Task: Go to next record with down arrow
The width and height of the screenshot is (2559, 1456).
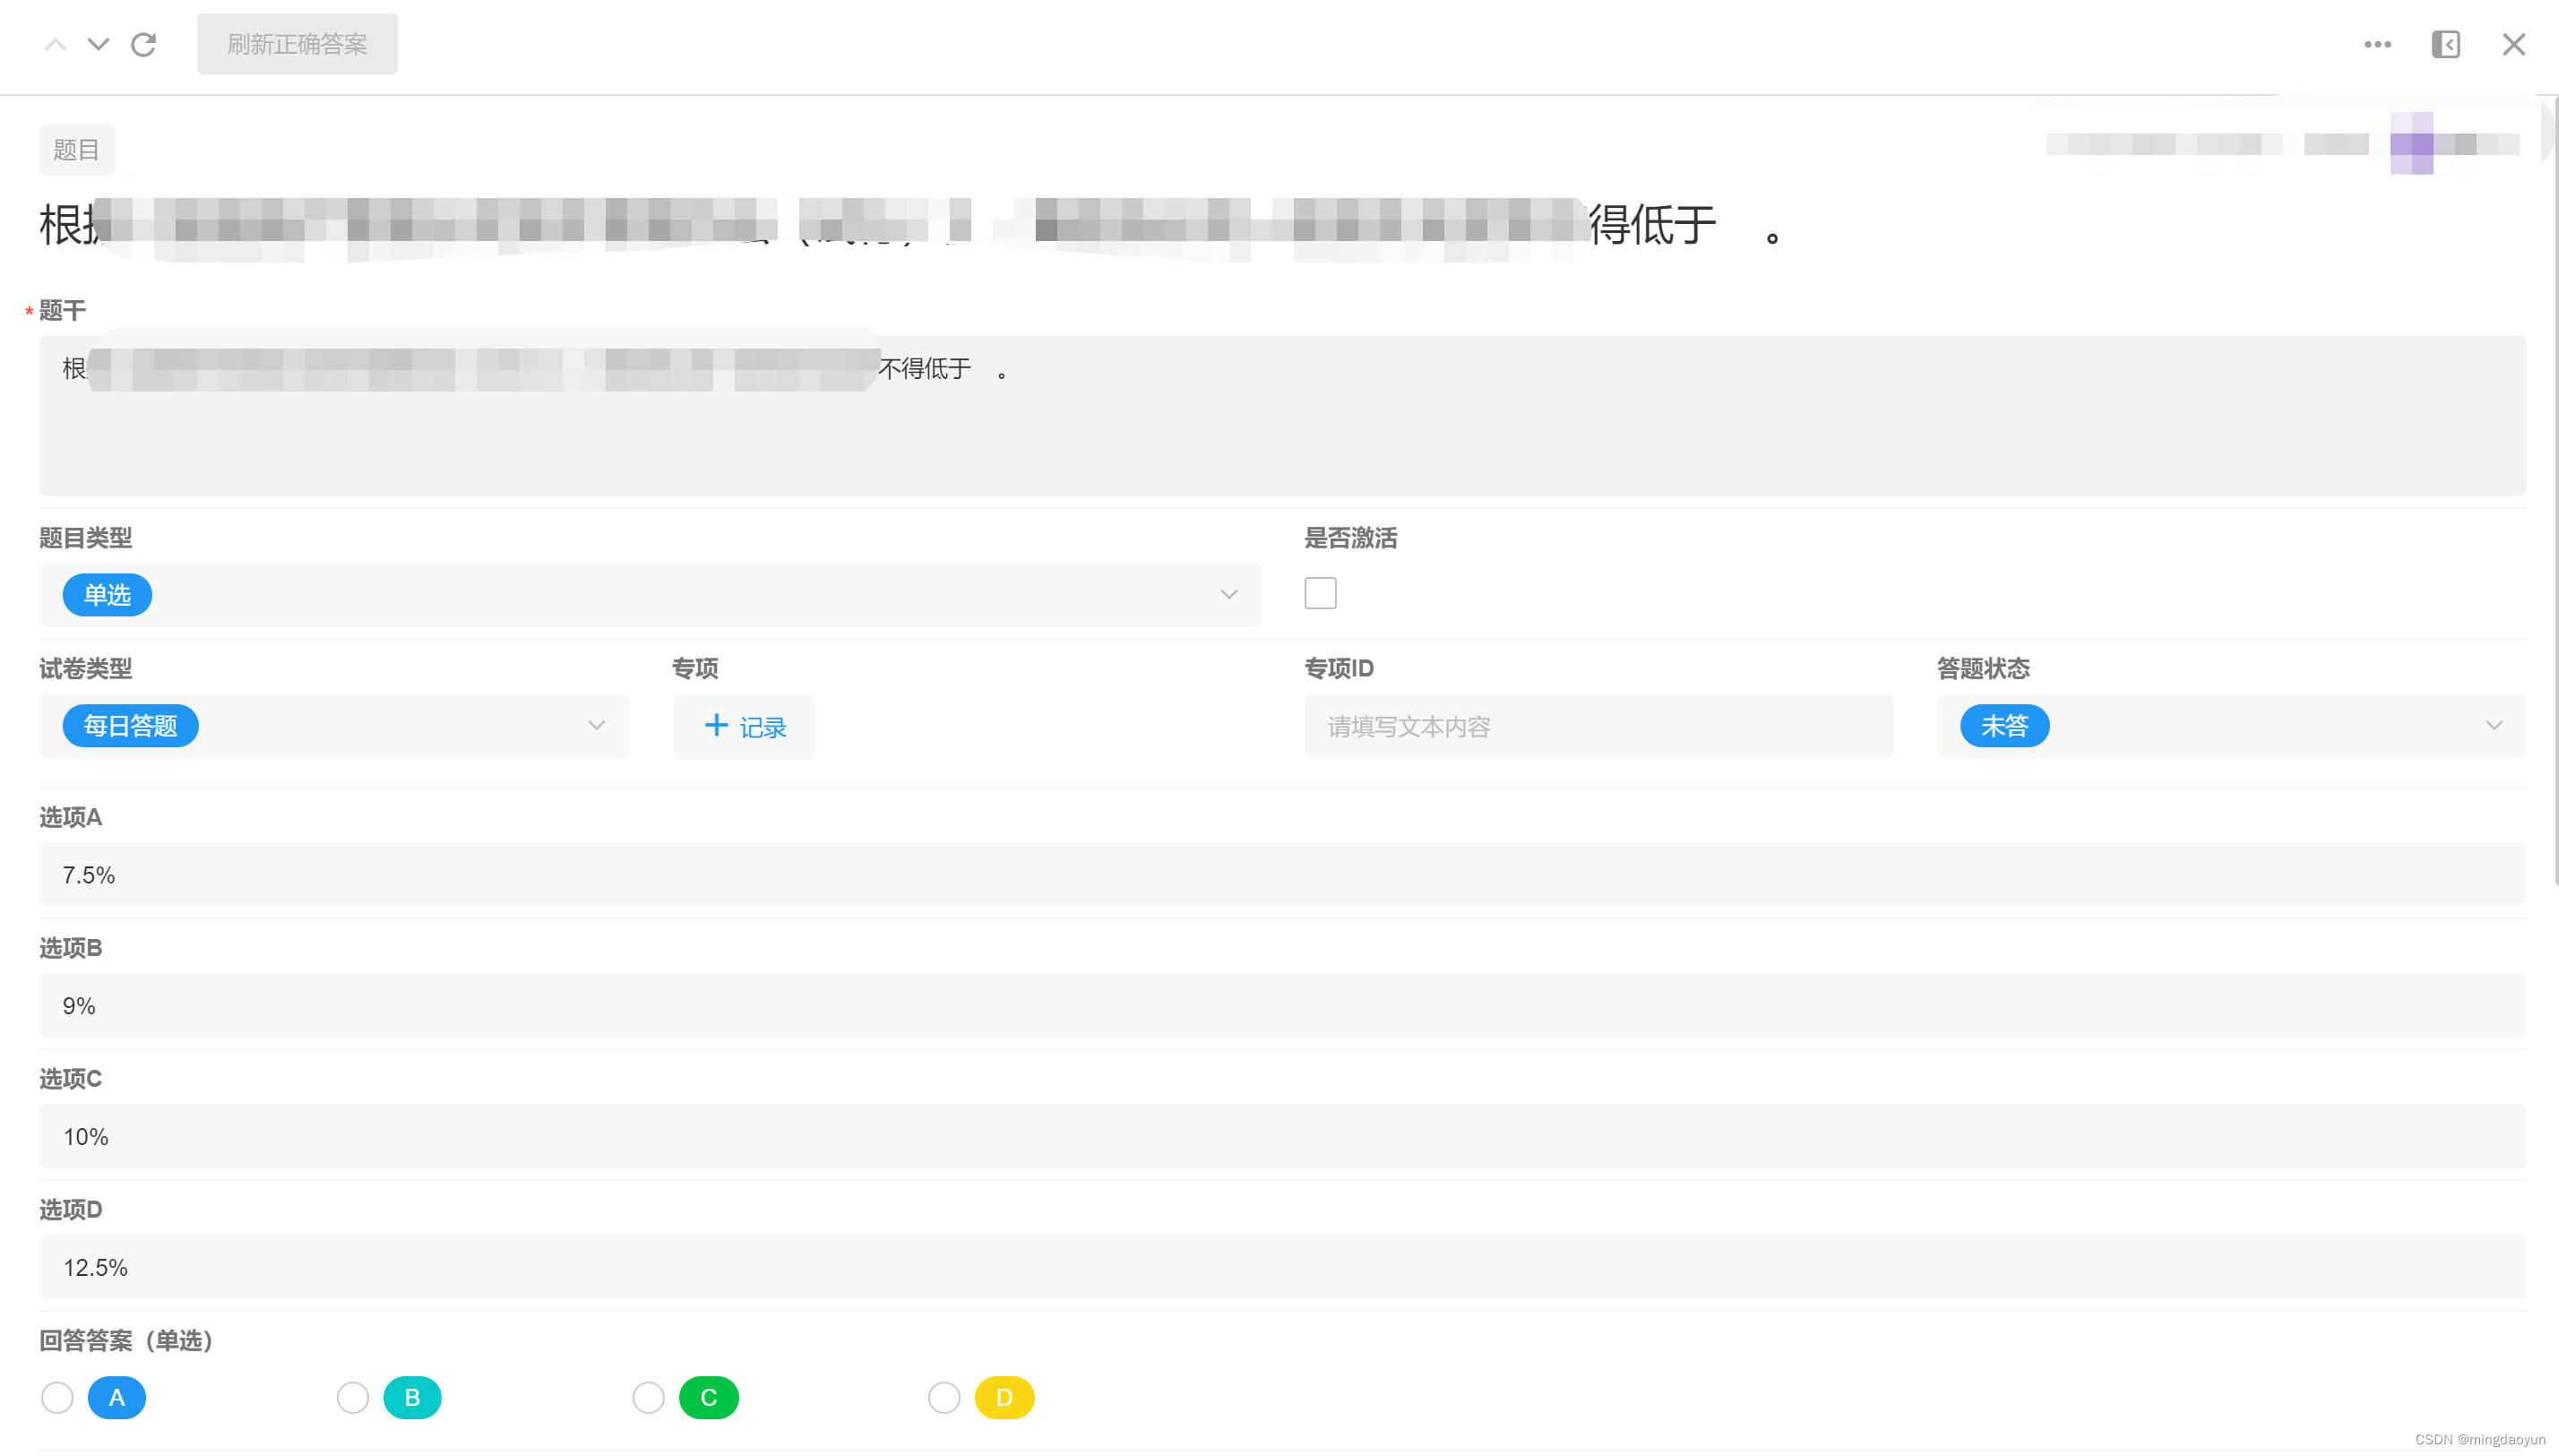Action: 98,44
